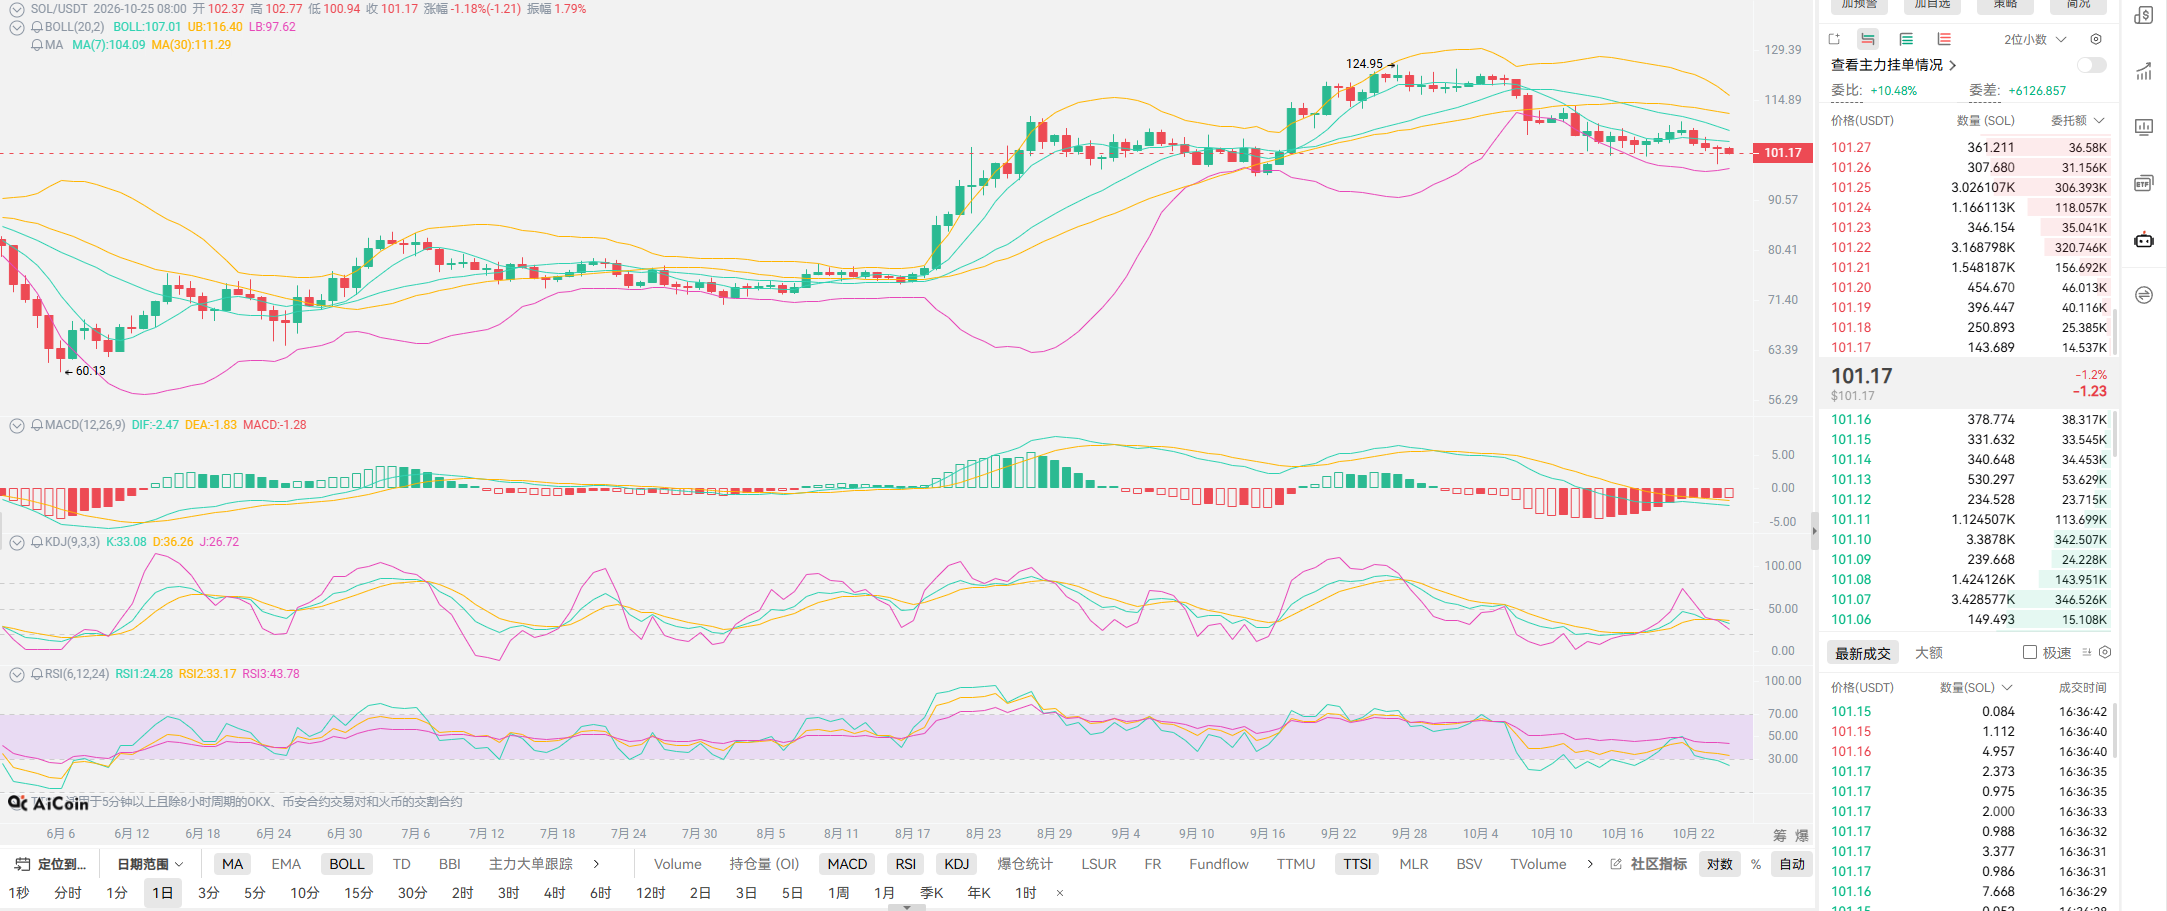2167x911 pixels.
Task: Open the 委托额 column dropdown
Action: pos(2077,120)
